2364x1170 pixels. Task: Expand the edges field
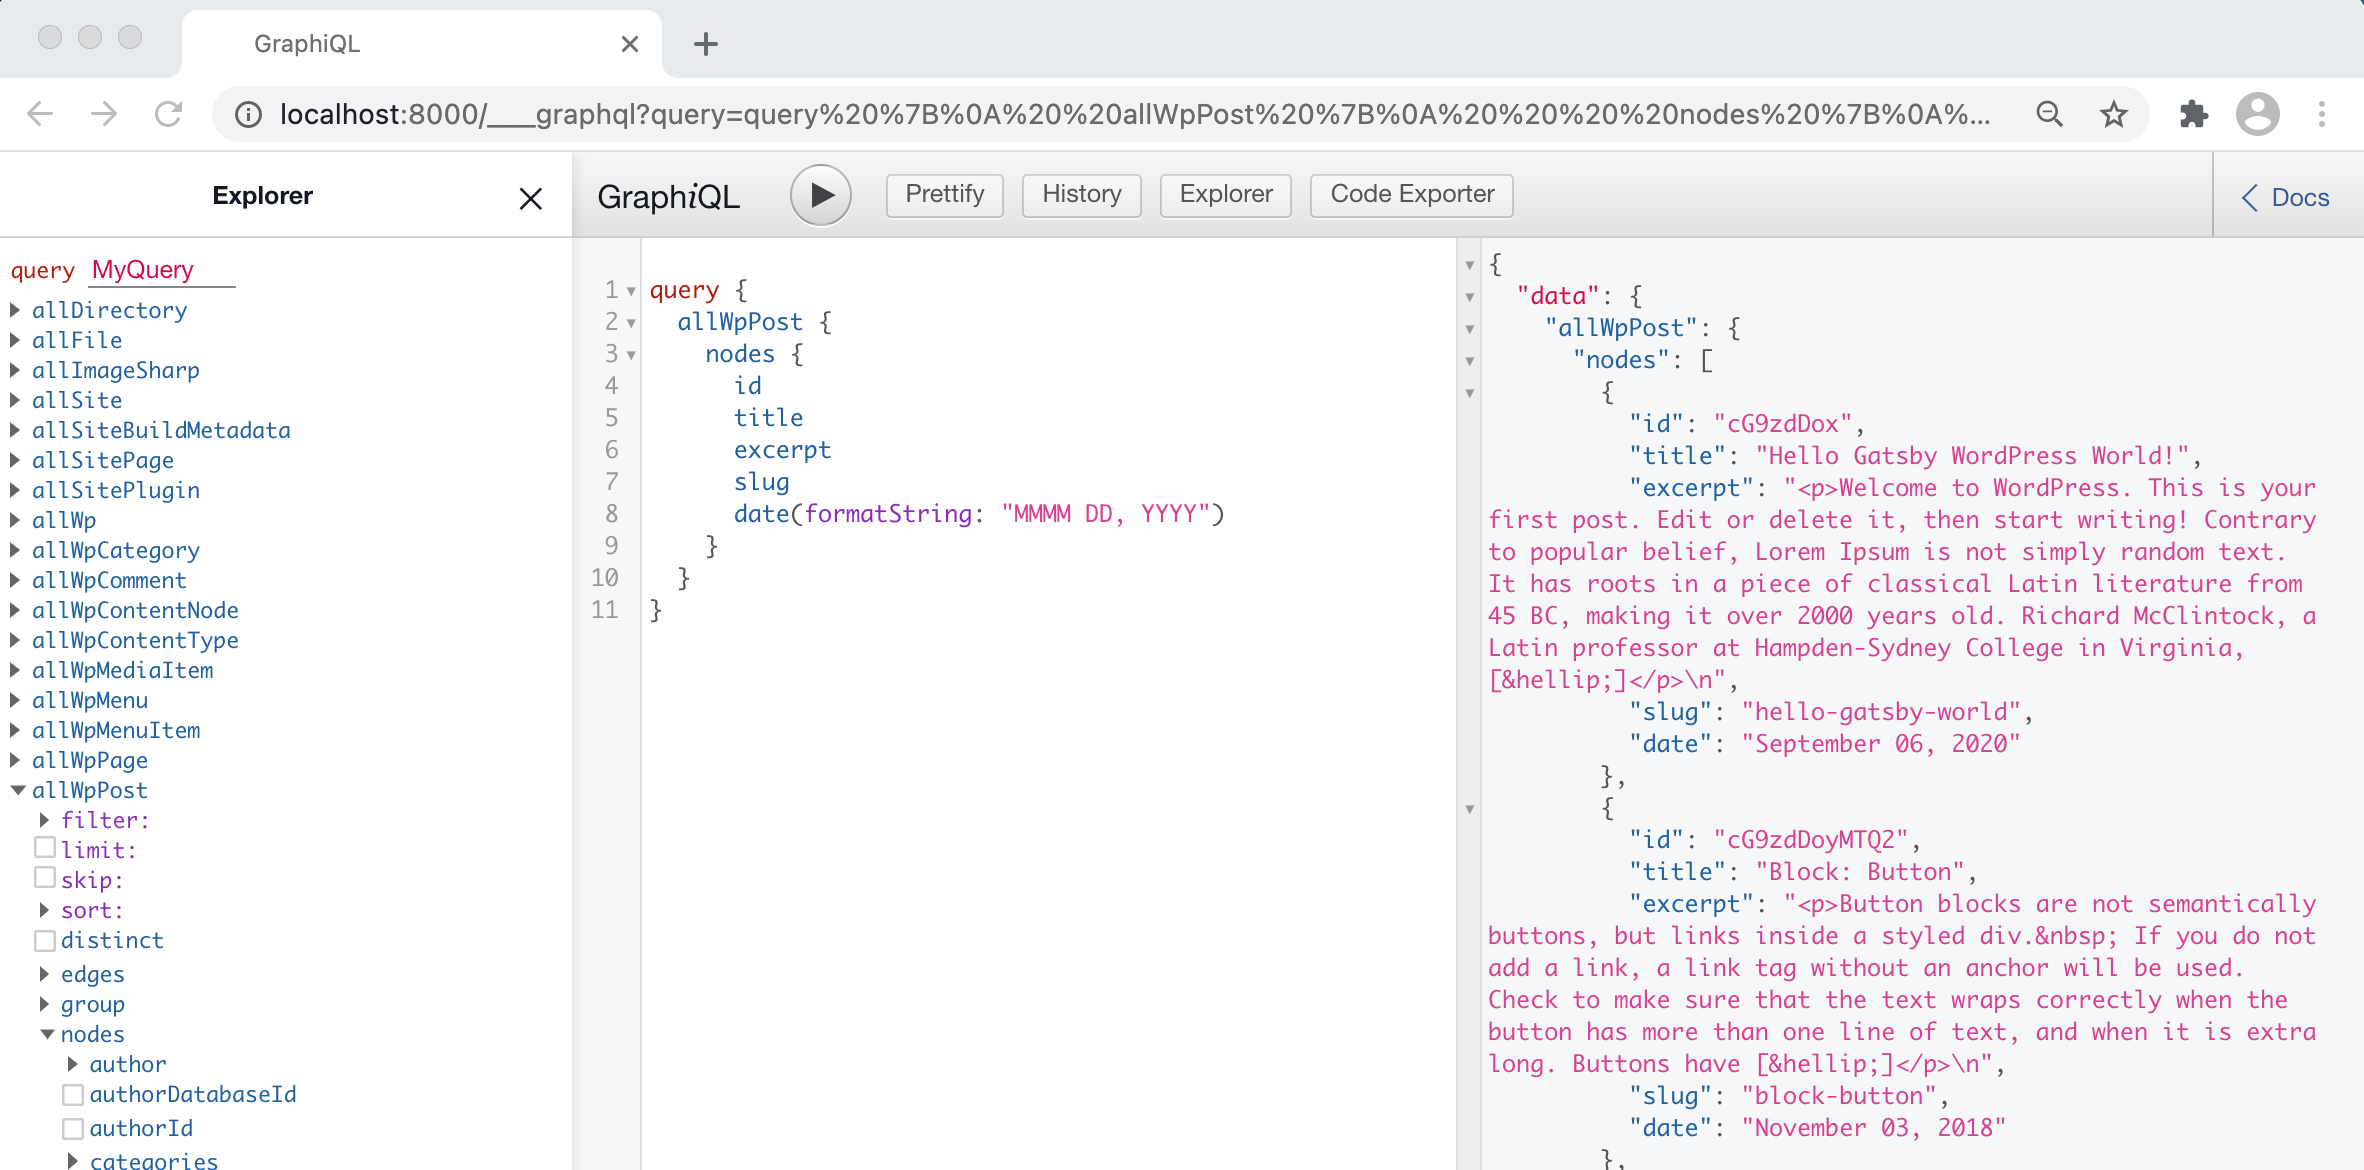click(45, 974)
